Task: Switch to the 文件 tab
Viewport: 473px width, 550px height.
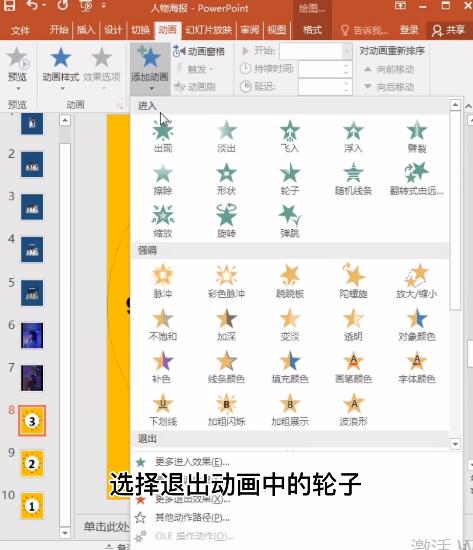Action: pos(20,30)
